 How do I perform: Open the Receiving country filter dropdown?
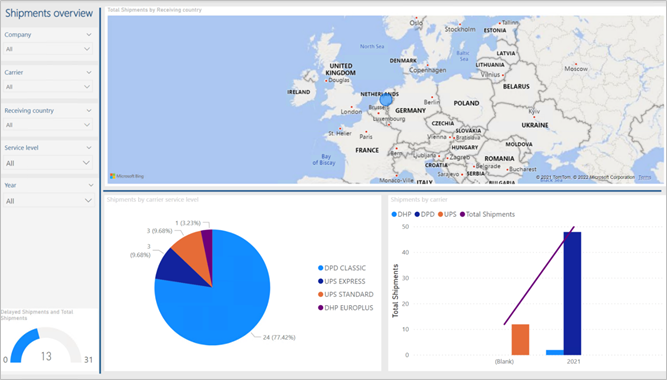pyautogui.click(x=48, y=125)
